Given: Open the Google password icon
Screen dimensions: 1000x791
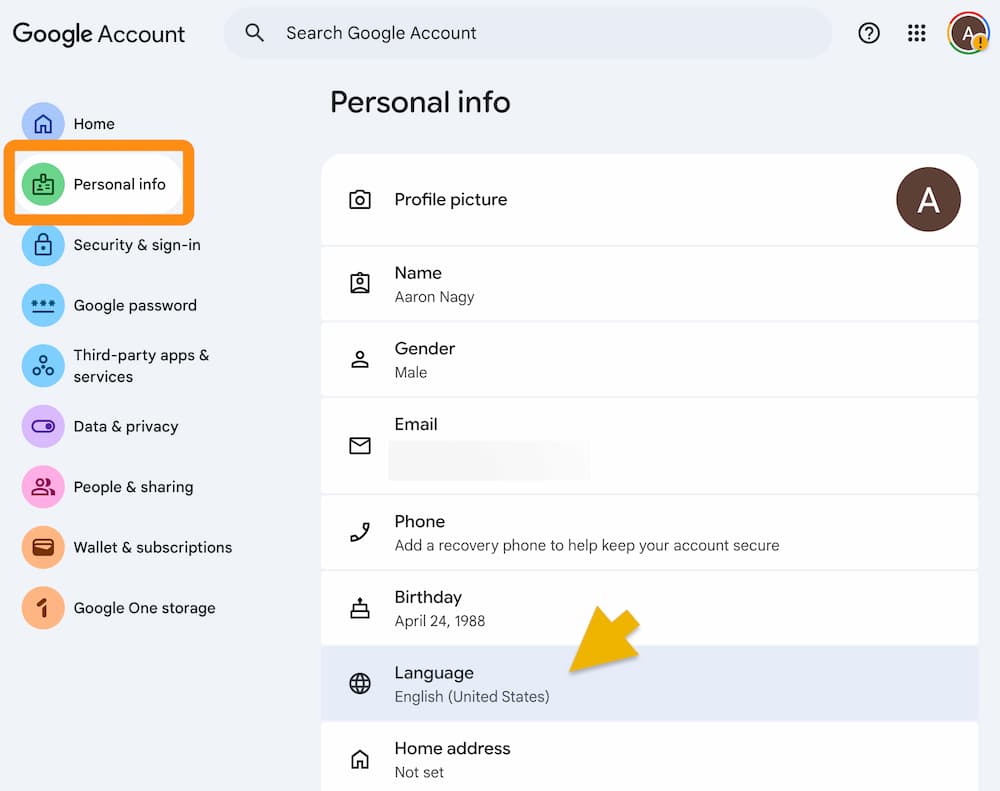Looking at the screenshot, I should (43, 305).
